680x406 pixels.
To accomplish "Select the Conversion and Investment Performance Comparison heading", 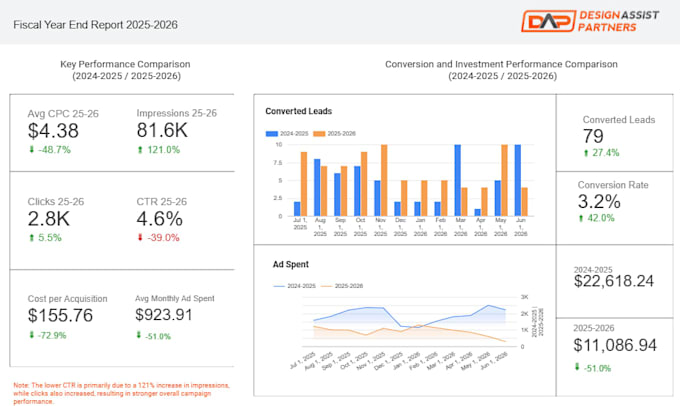I will tap(501, 64).
